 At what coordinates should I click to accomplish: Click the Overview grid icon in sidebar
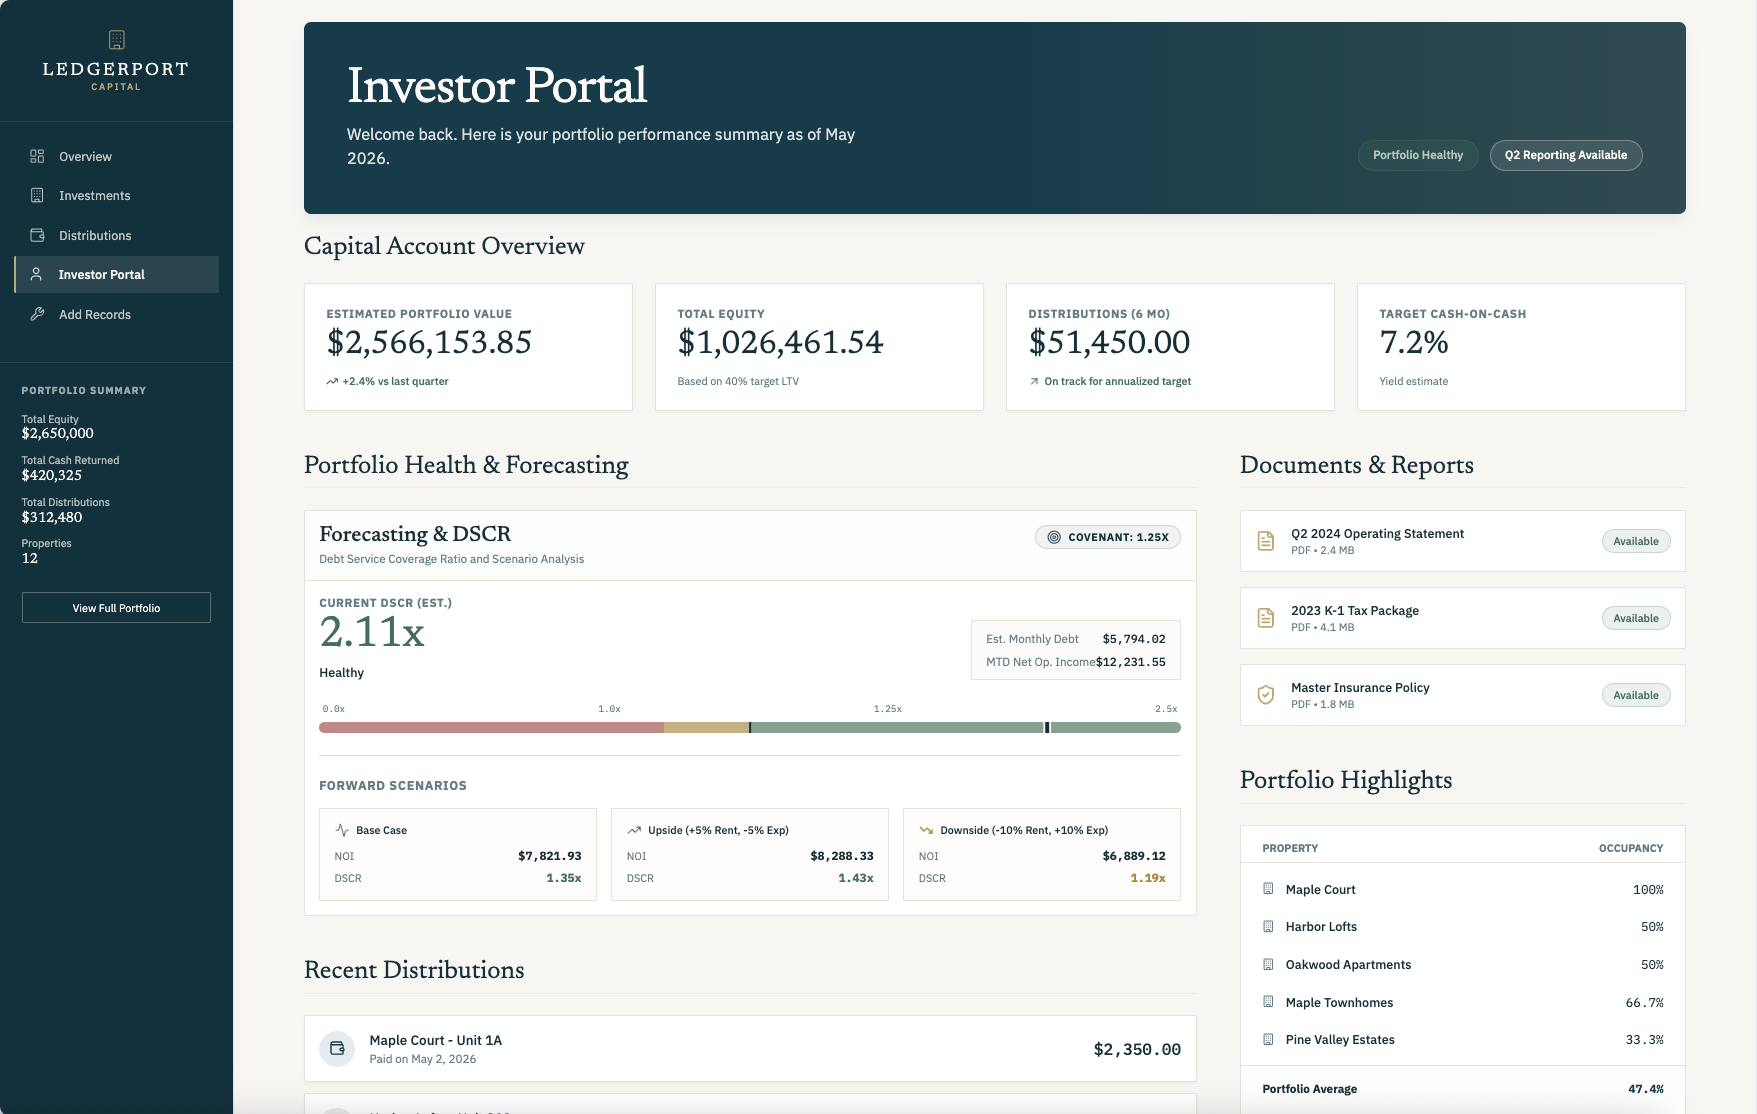pos(37,156)
